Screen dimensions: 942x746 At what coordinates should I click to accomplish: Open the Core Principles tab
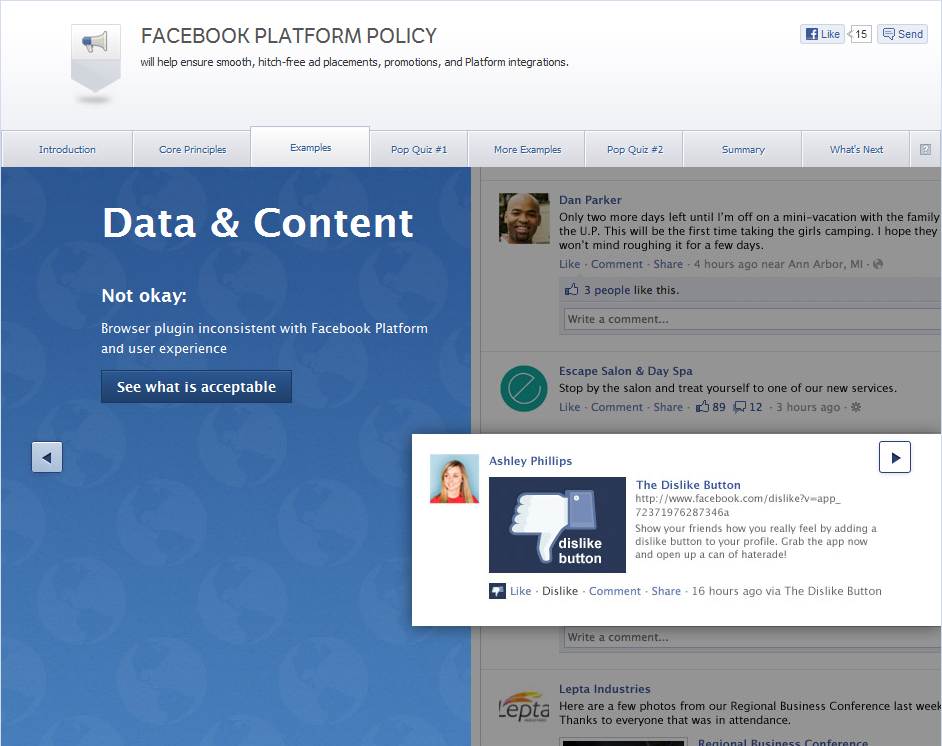pyautogui.click(x=192, y=149)
